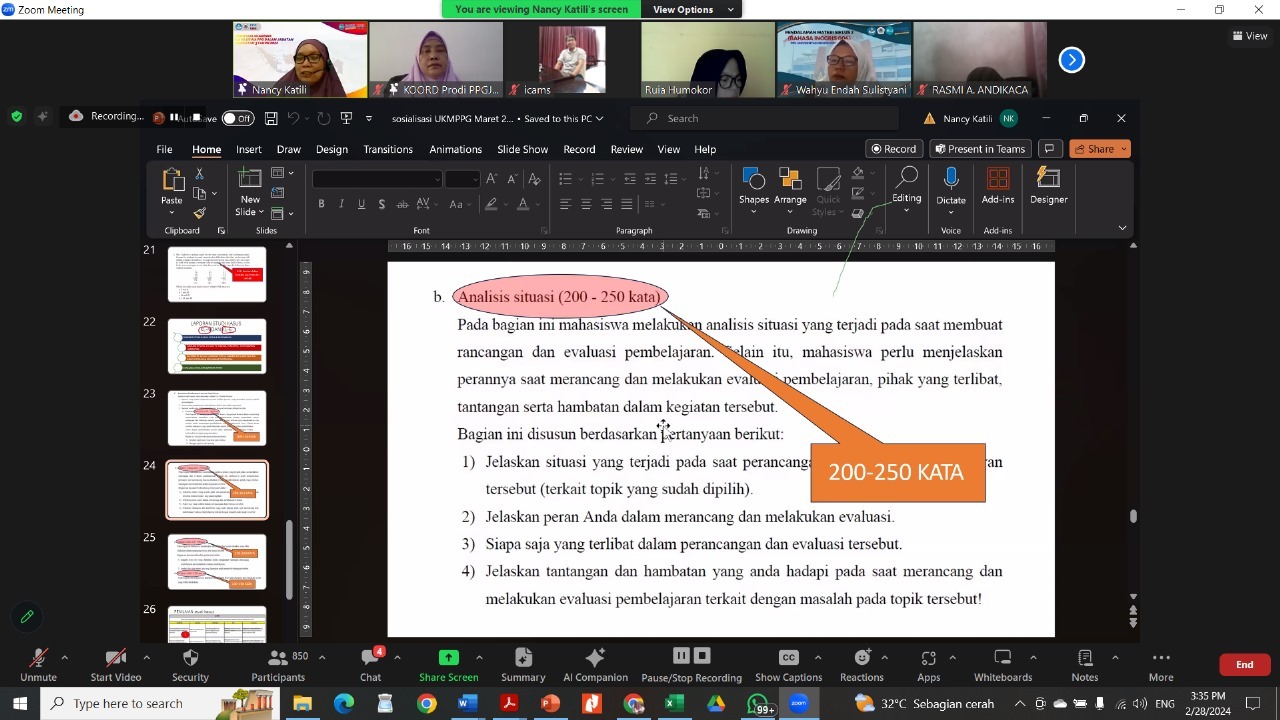The height and width of the screenshot is (720, 1280).
Task: Insert a New Slide icon
Action: pos(249,180)
